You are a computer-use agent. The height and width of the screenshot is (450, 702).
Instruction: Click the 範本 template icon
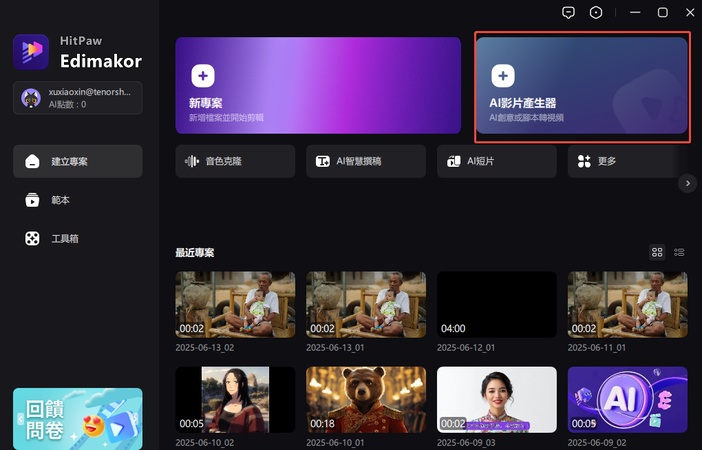[x=32, y=200]
